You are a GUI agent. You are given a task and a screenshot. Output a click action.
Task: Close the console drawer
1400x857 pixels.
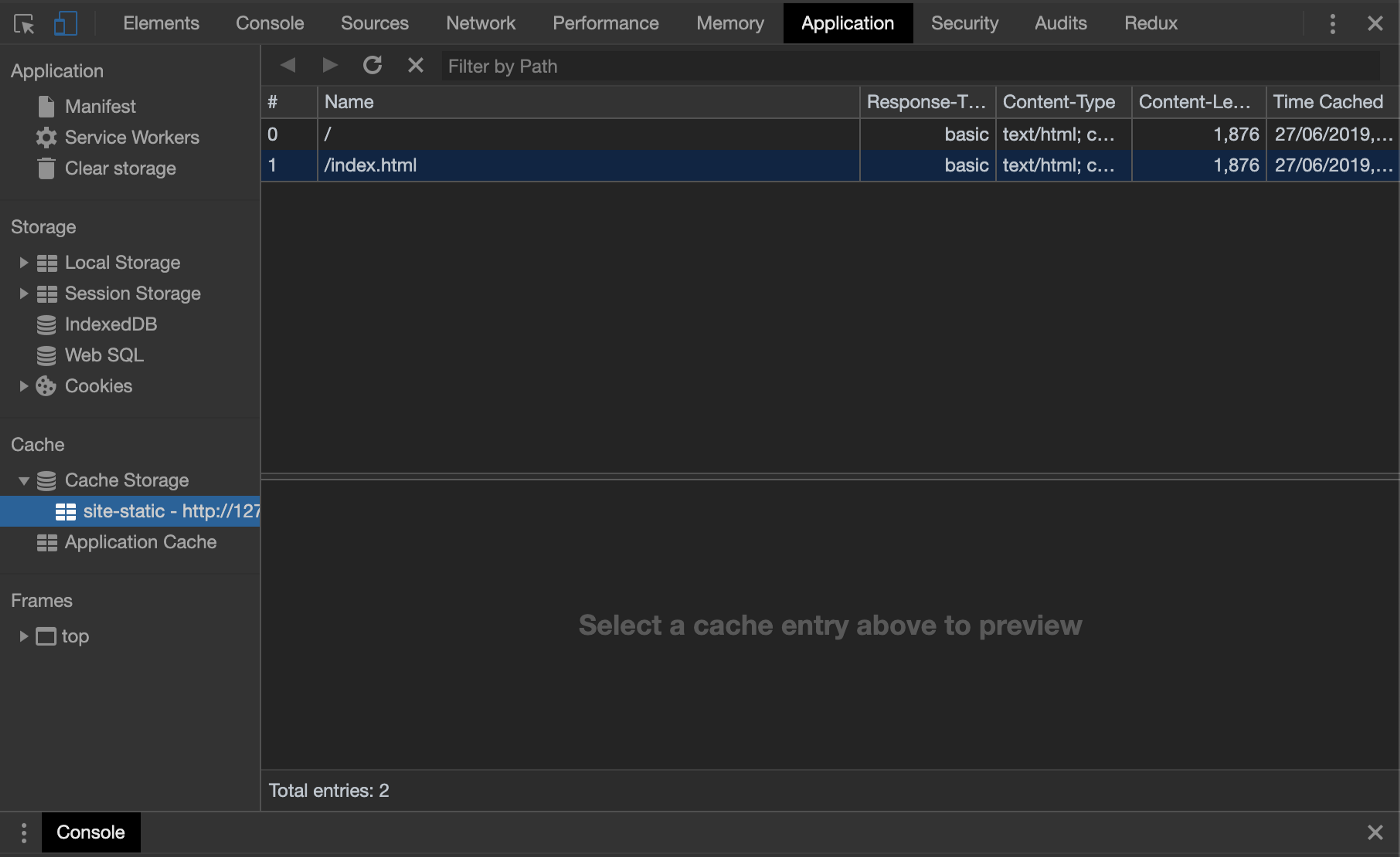(x=1375, y=833)
